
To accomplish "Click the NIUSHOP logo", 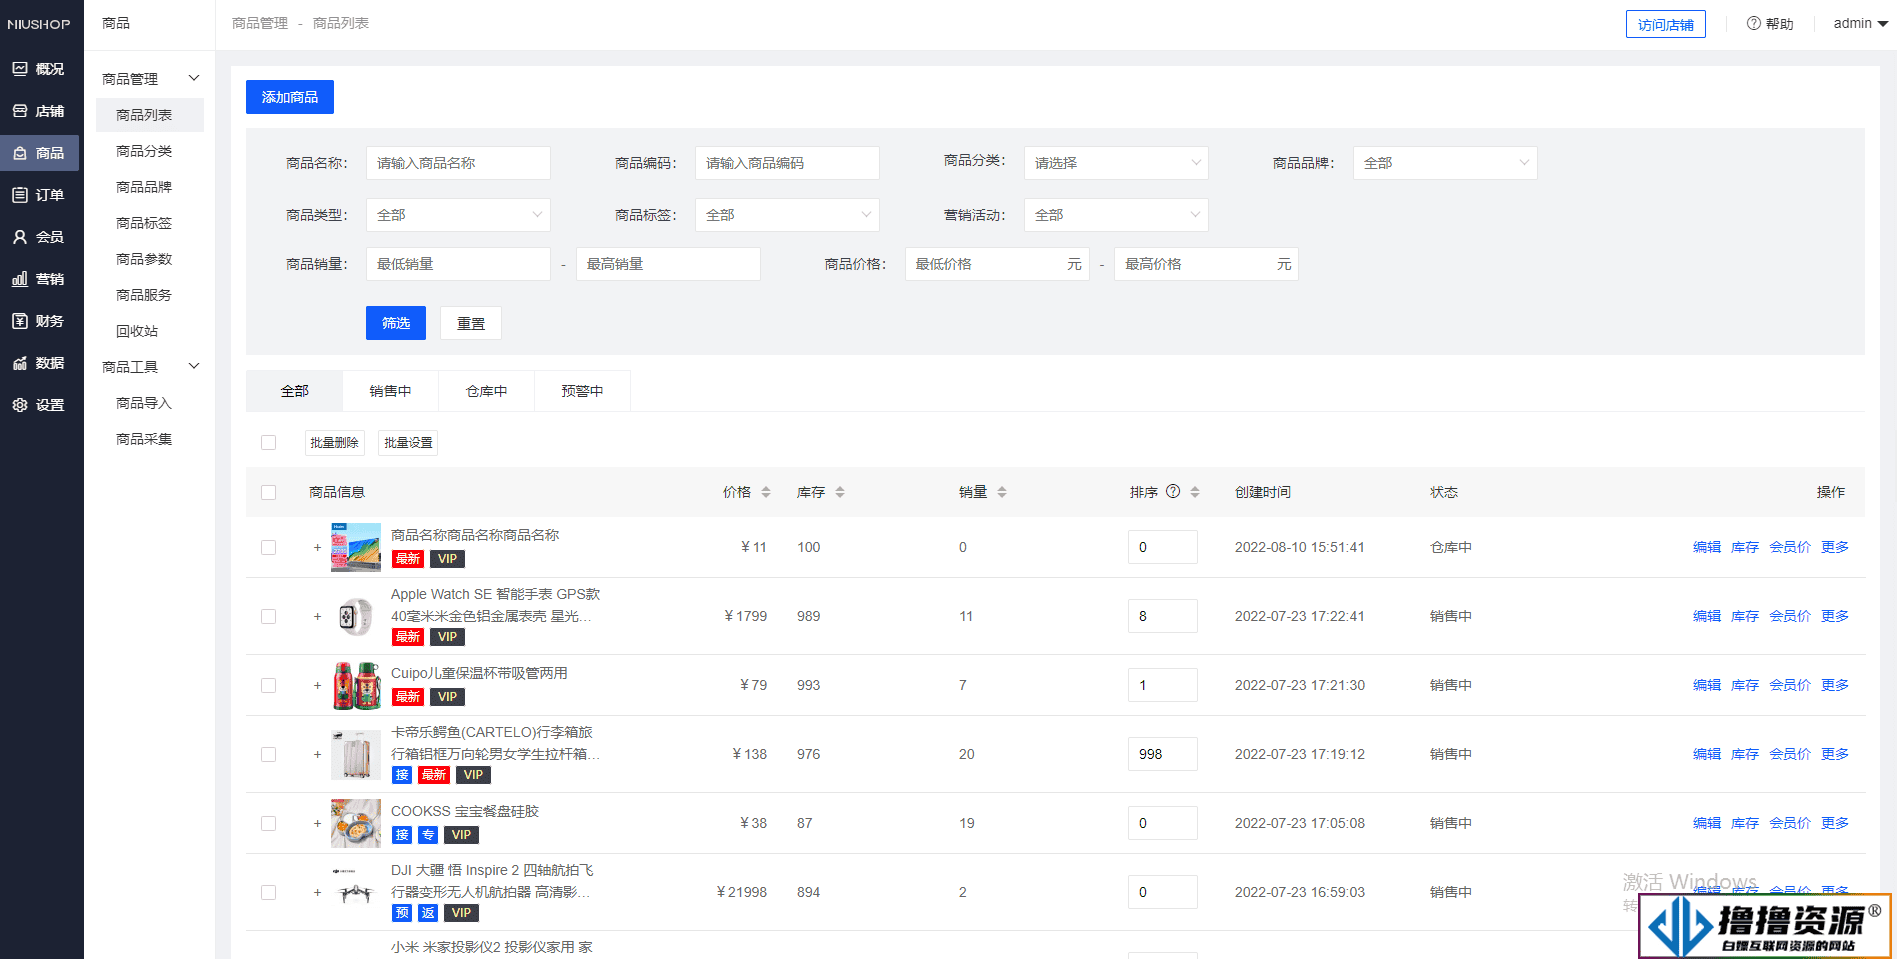I will (x=39, y=24).
